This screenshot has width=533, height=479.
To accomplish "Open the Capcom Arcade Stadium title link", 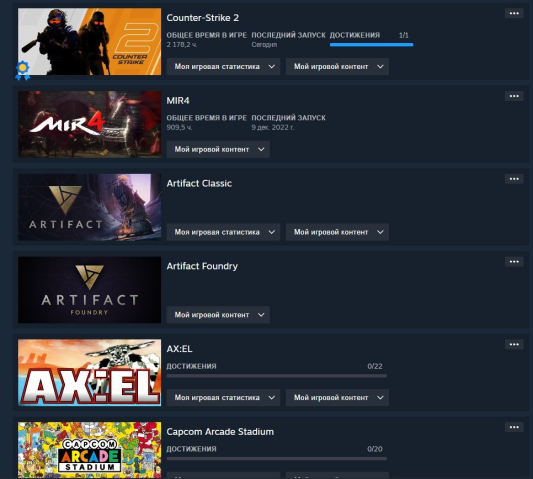I will 220,432.
